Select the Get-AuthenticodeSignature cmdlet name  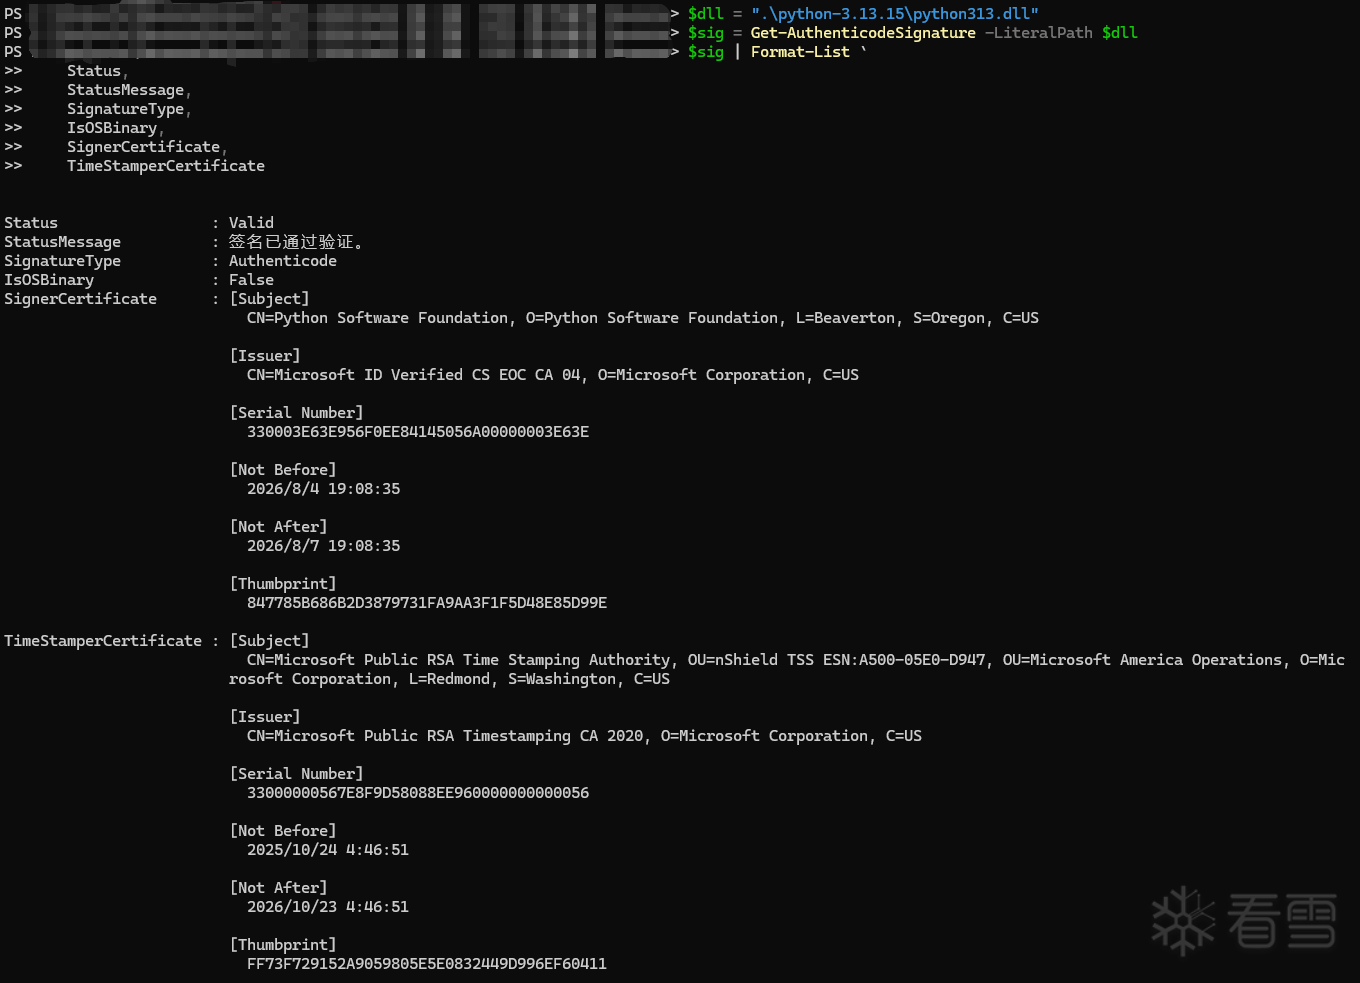pyautogui.click(x=863, y=33)
